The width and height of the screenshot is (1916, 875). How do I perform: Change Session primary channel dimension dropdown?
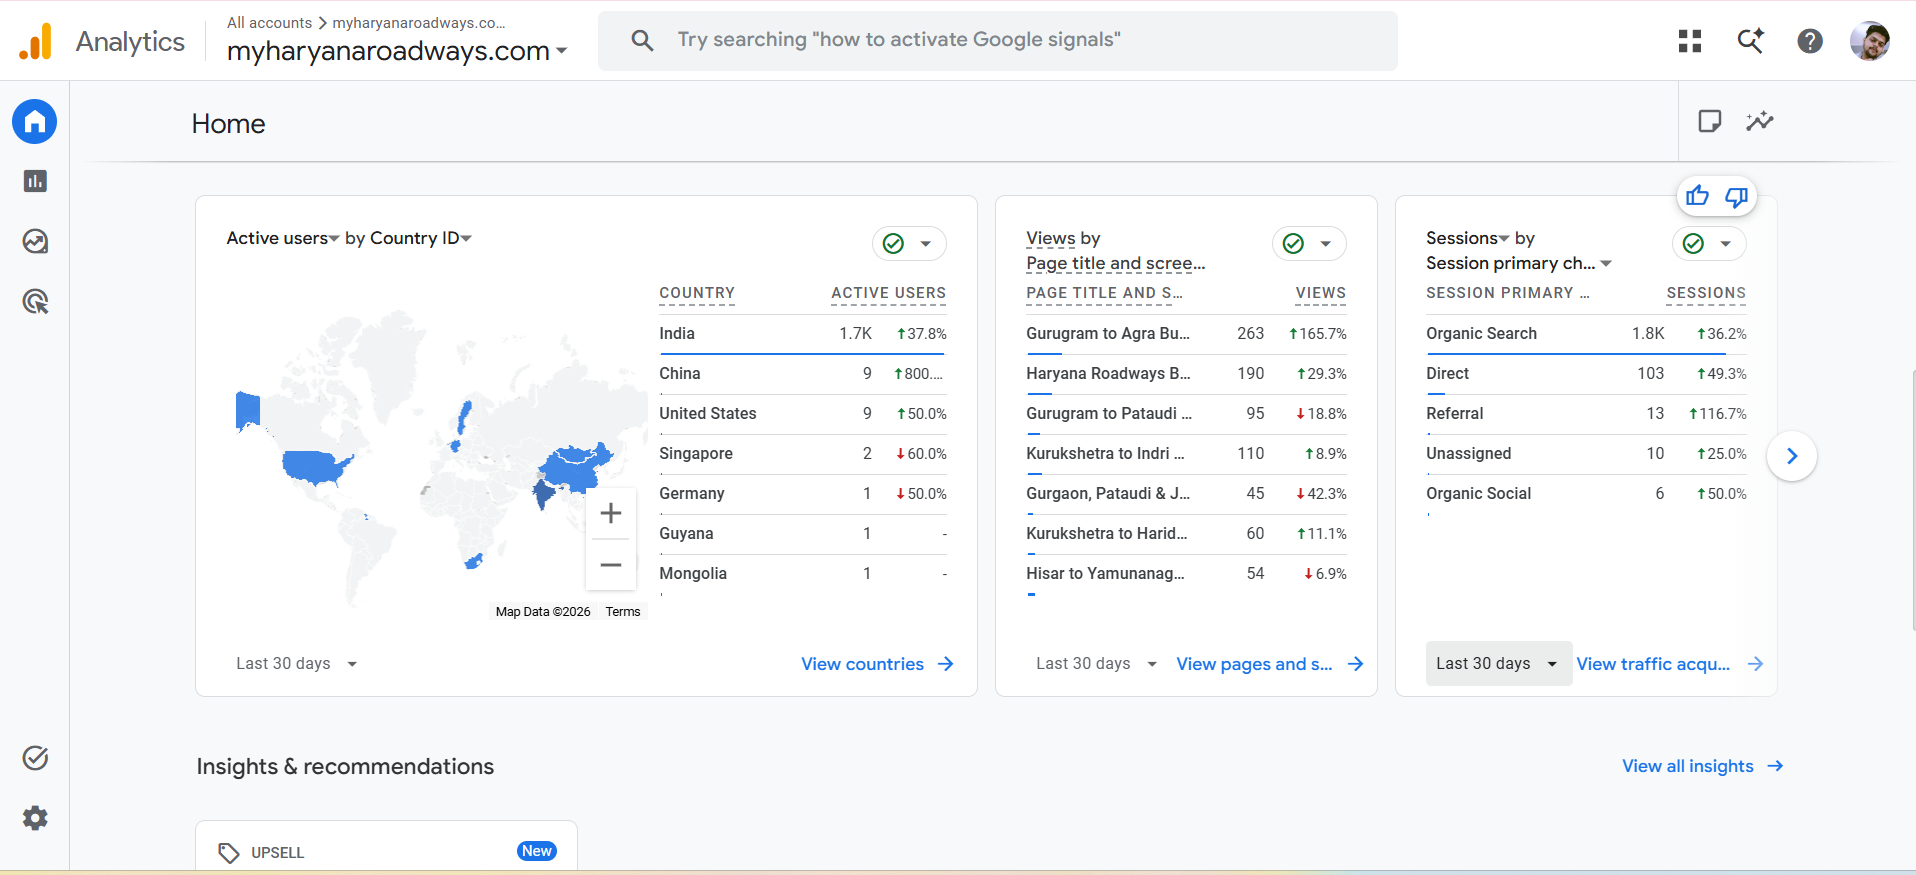(x=1519, y=263)
